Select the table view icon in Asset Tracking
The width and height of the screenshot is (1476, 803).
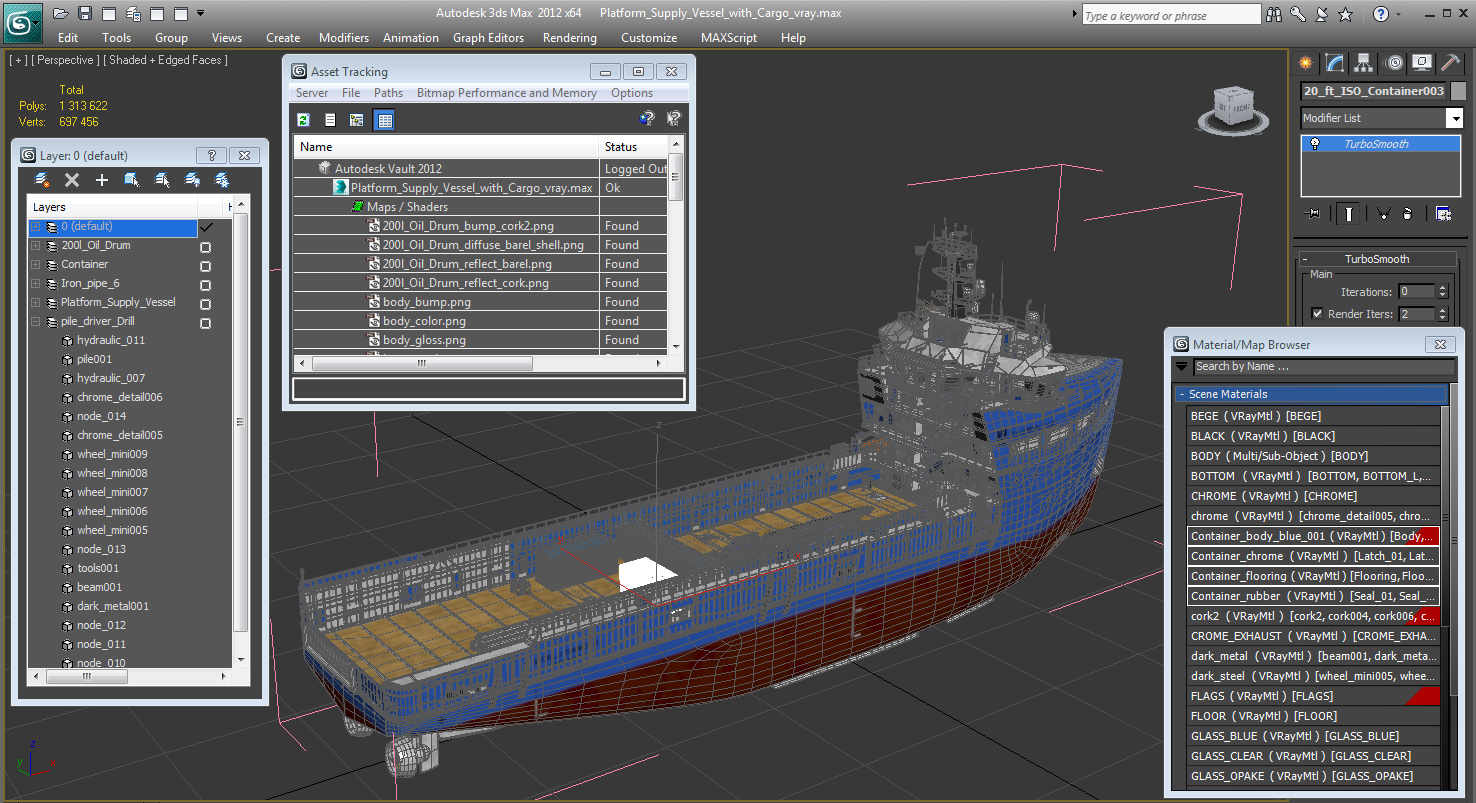click(384, 120)
